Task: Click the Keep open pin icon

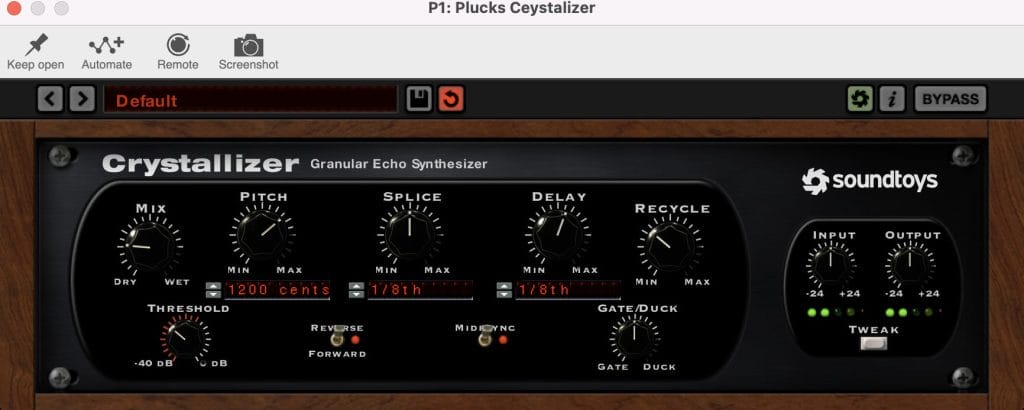Action: (36, 45)
